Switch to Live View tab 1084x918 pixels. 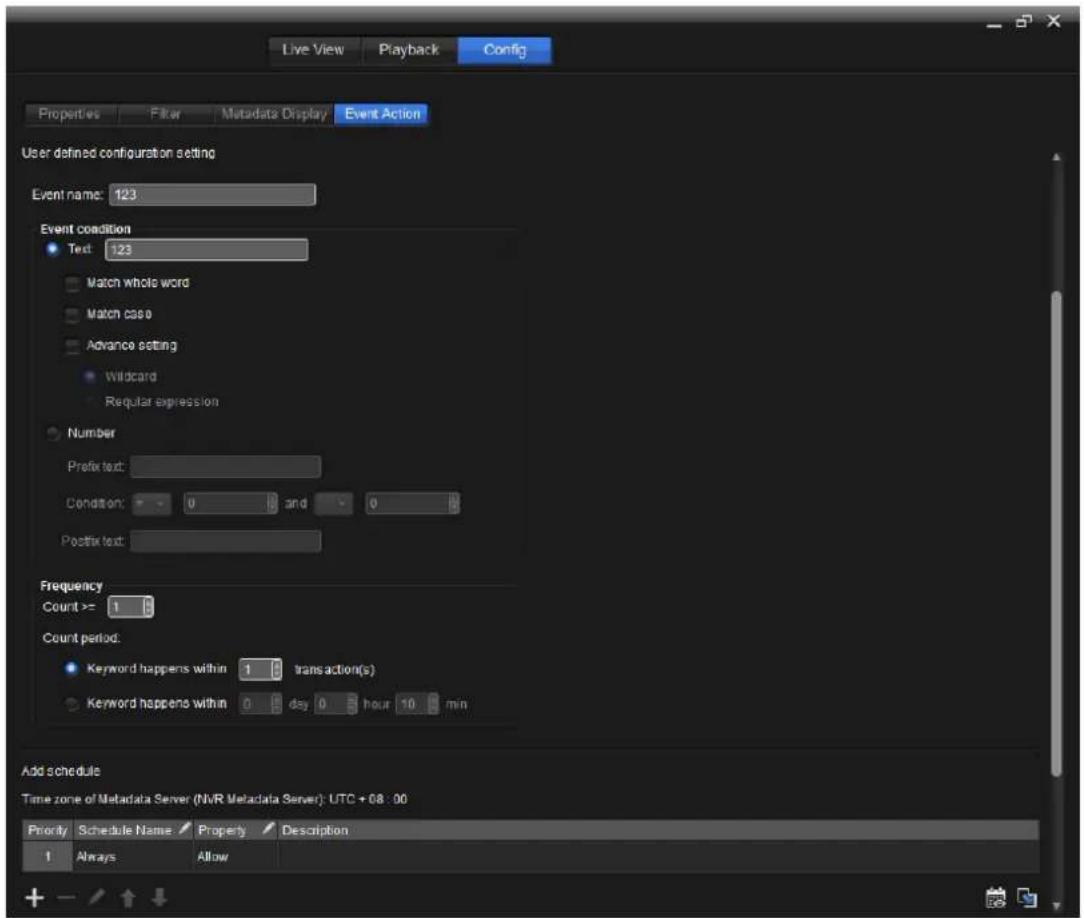coord(313,50)
